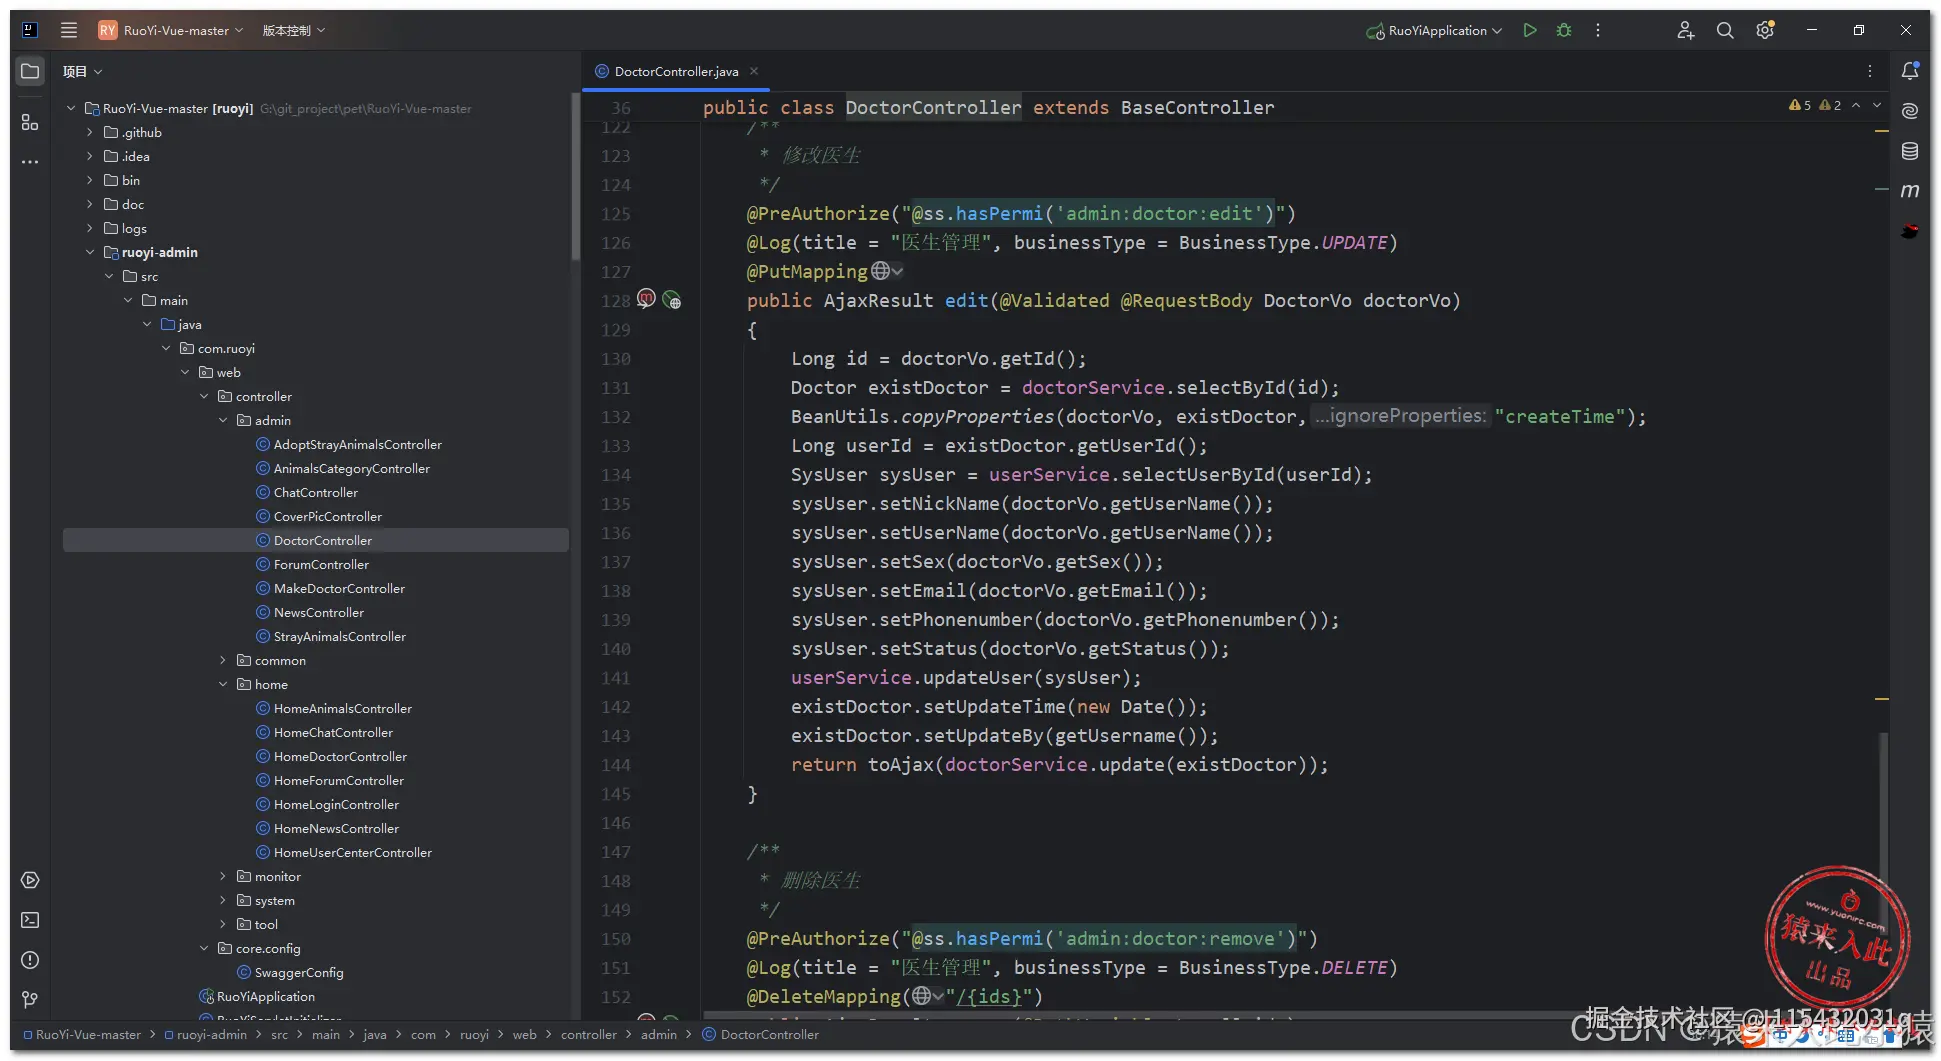Select HomeLoginController in the tree
1941x1061 pixels.
point(336,804)
